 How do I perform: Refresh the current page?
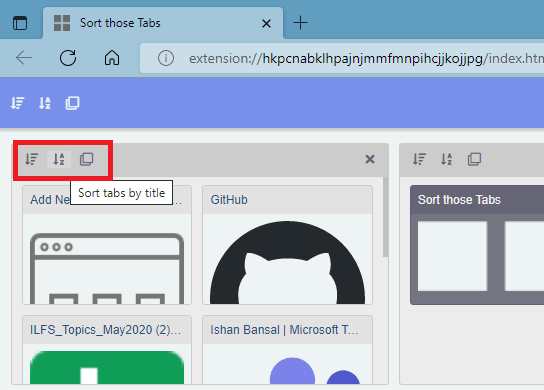pyautogui.click(x=68, y=58)
